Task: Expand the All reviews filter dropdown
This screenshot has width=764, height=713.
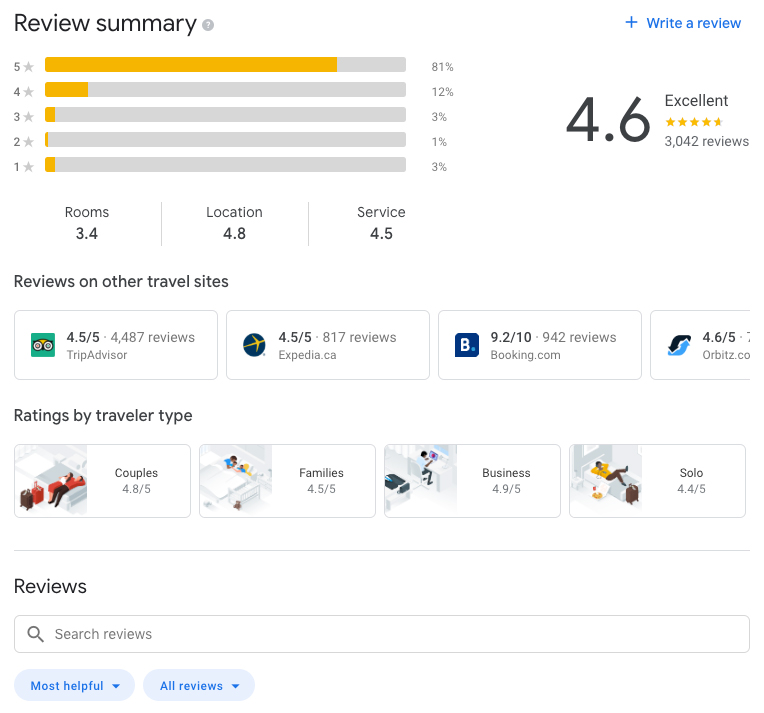Action: pyautogui.click(x=199, y=686)
